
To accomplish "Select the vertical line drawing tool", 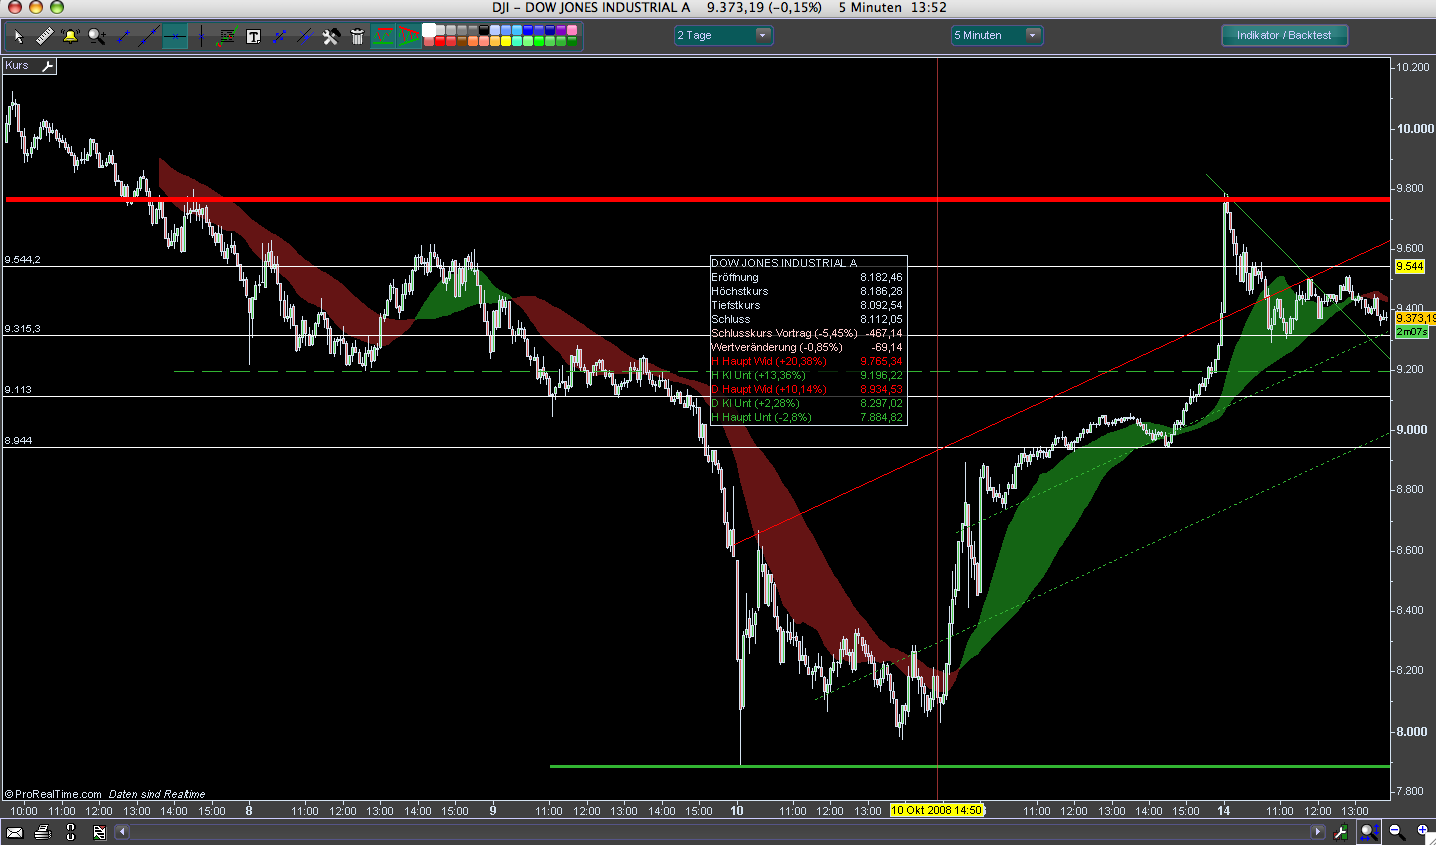I will pyautogui.click(x=201, y=37).
